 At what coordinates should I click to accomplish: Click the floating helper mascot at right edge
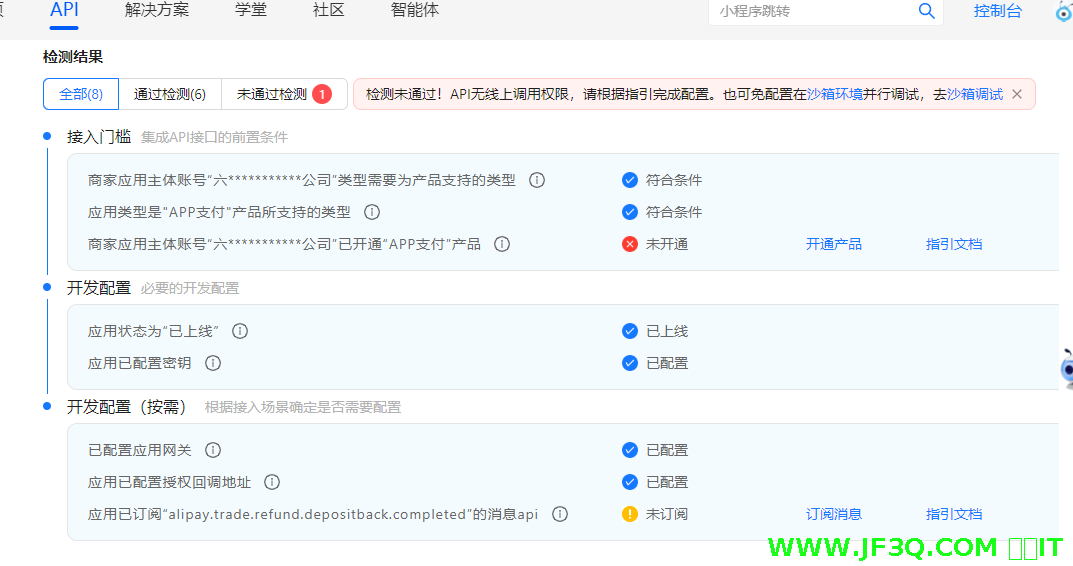[1066, 370]
